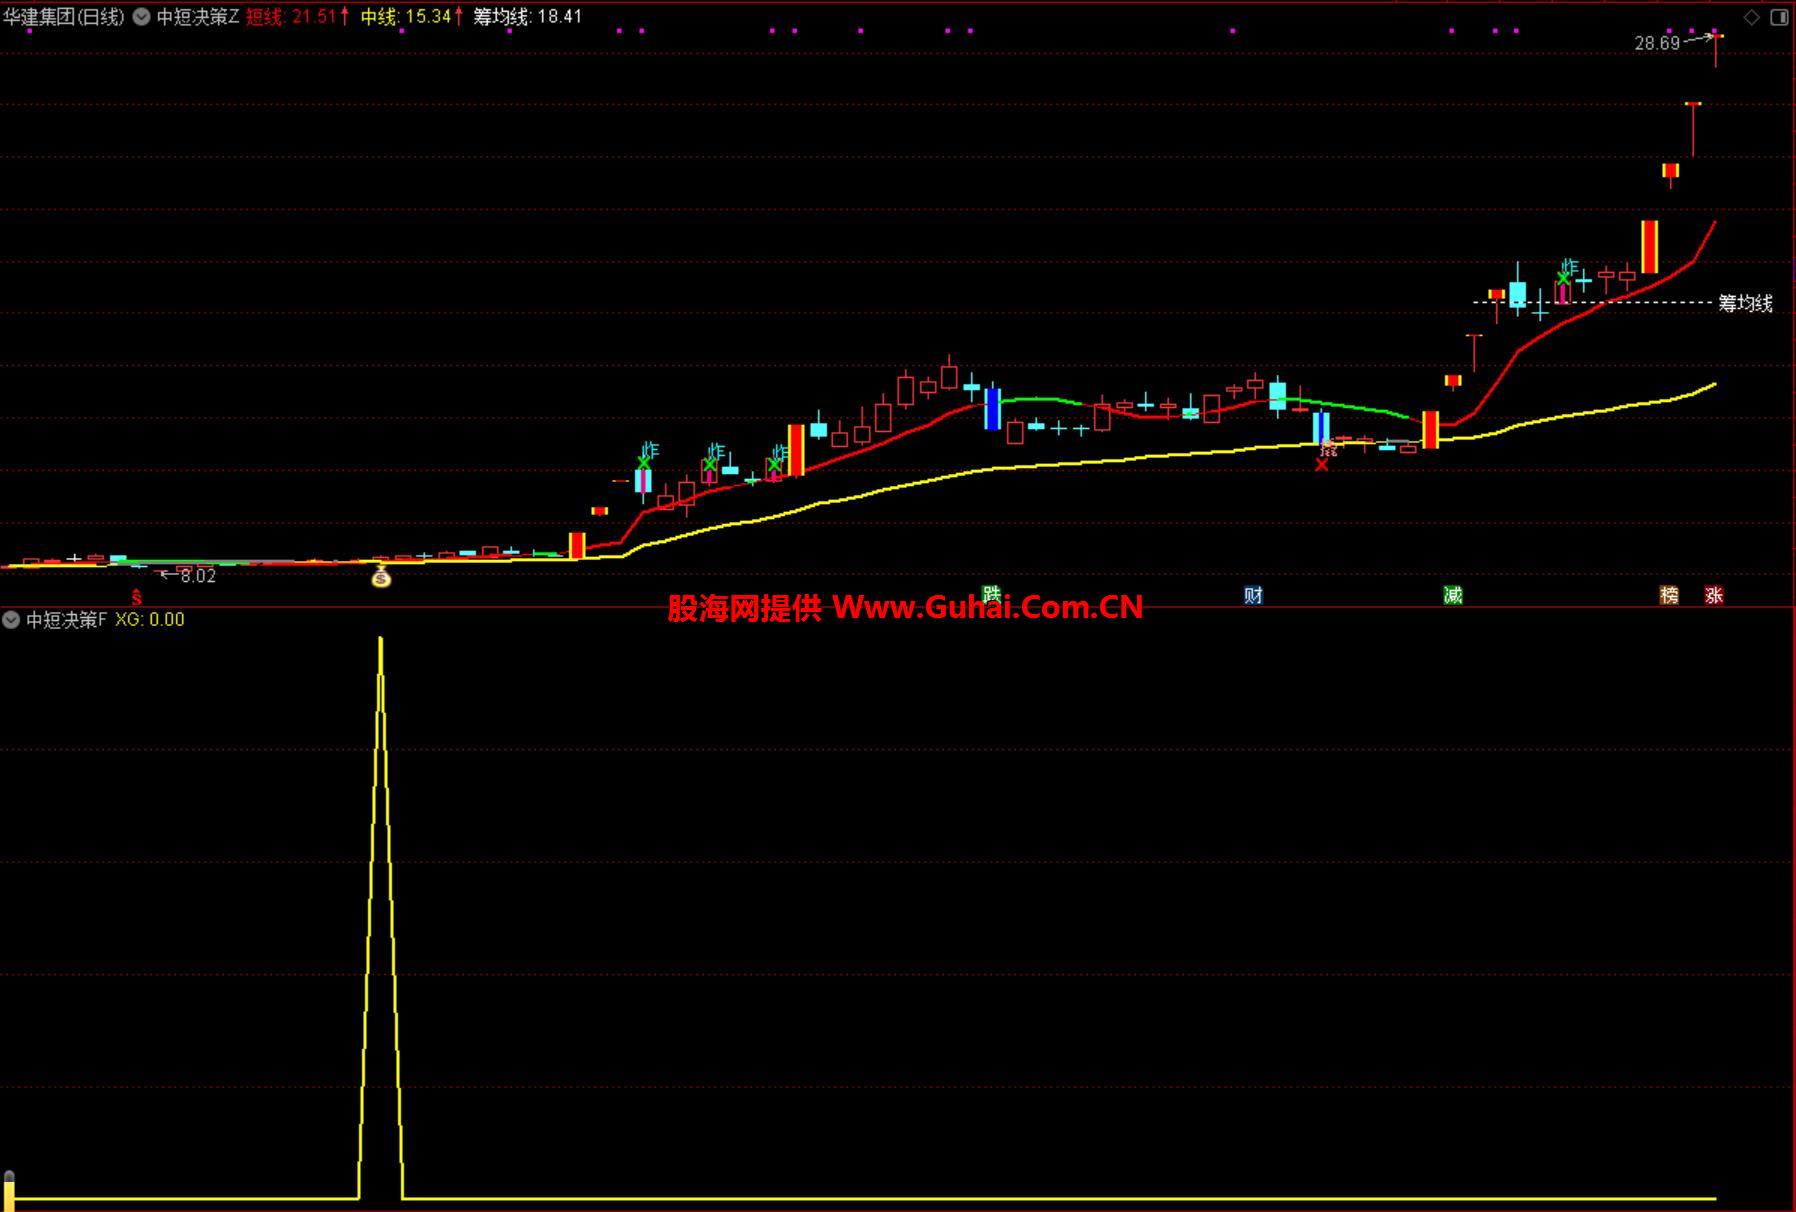Click the 筹均线 dashed line label
The image size is (1796, 1212).
click(x=1745, y=303)
